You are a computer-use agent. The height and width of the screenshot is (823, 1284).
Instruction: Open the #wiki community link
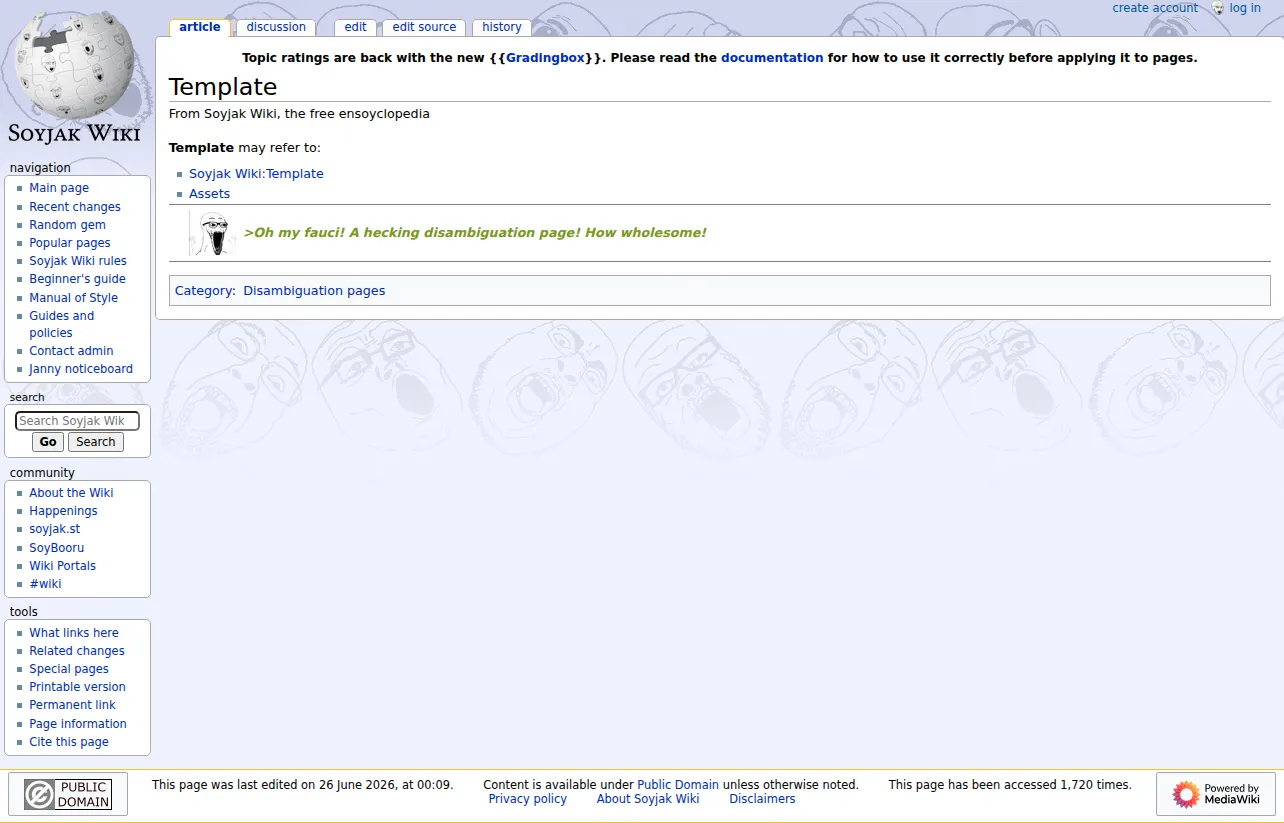click(45, 584)
